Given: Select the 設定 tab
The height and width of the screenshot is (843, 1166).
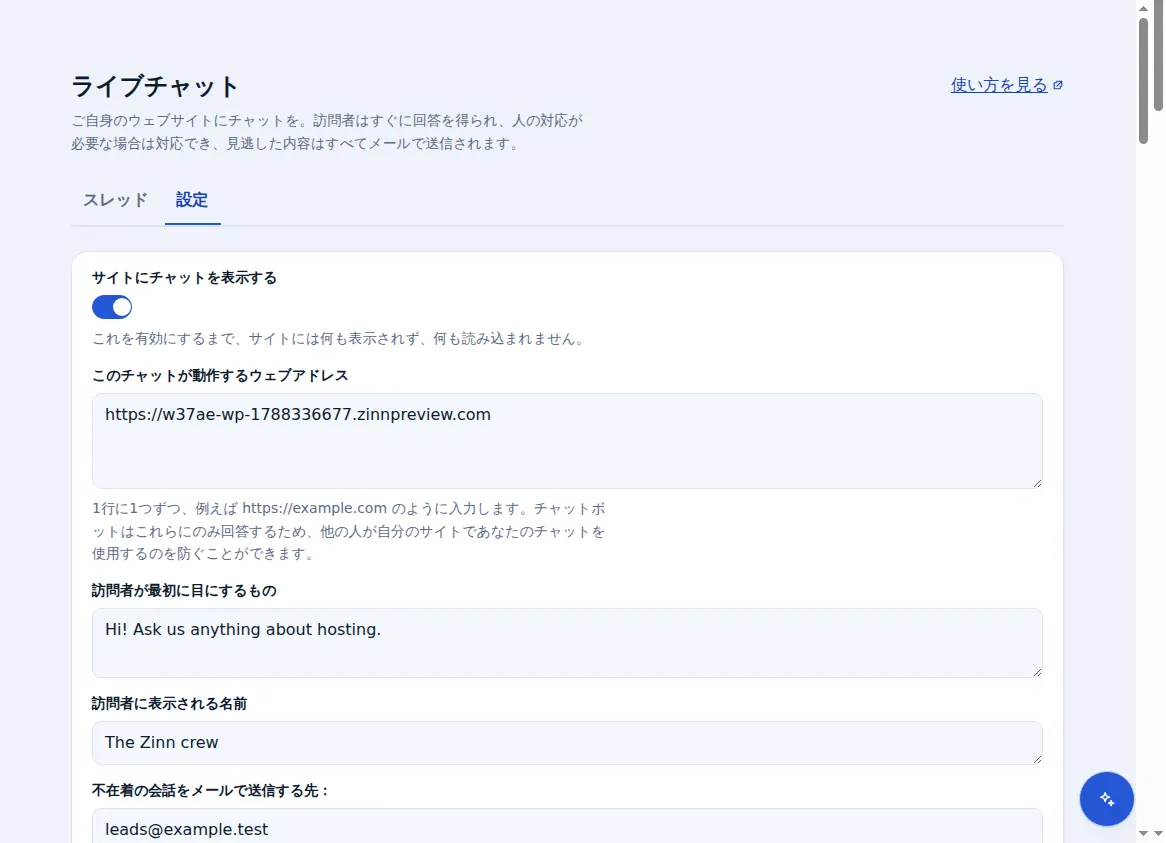Looking at the screenshot, I should tap(192, 200).
